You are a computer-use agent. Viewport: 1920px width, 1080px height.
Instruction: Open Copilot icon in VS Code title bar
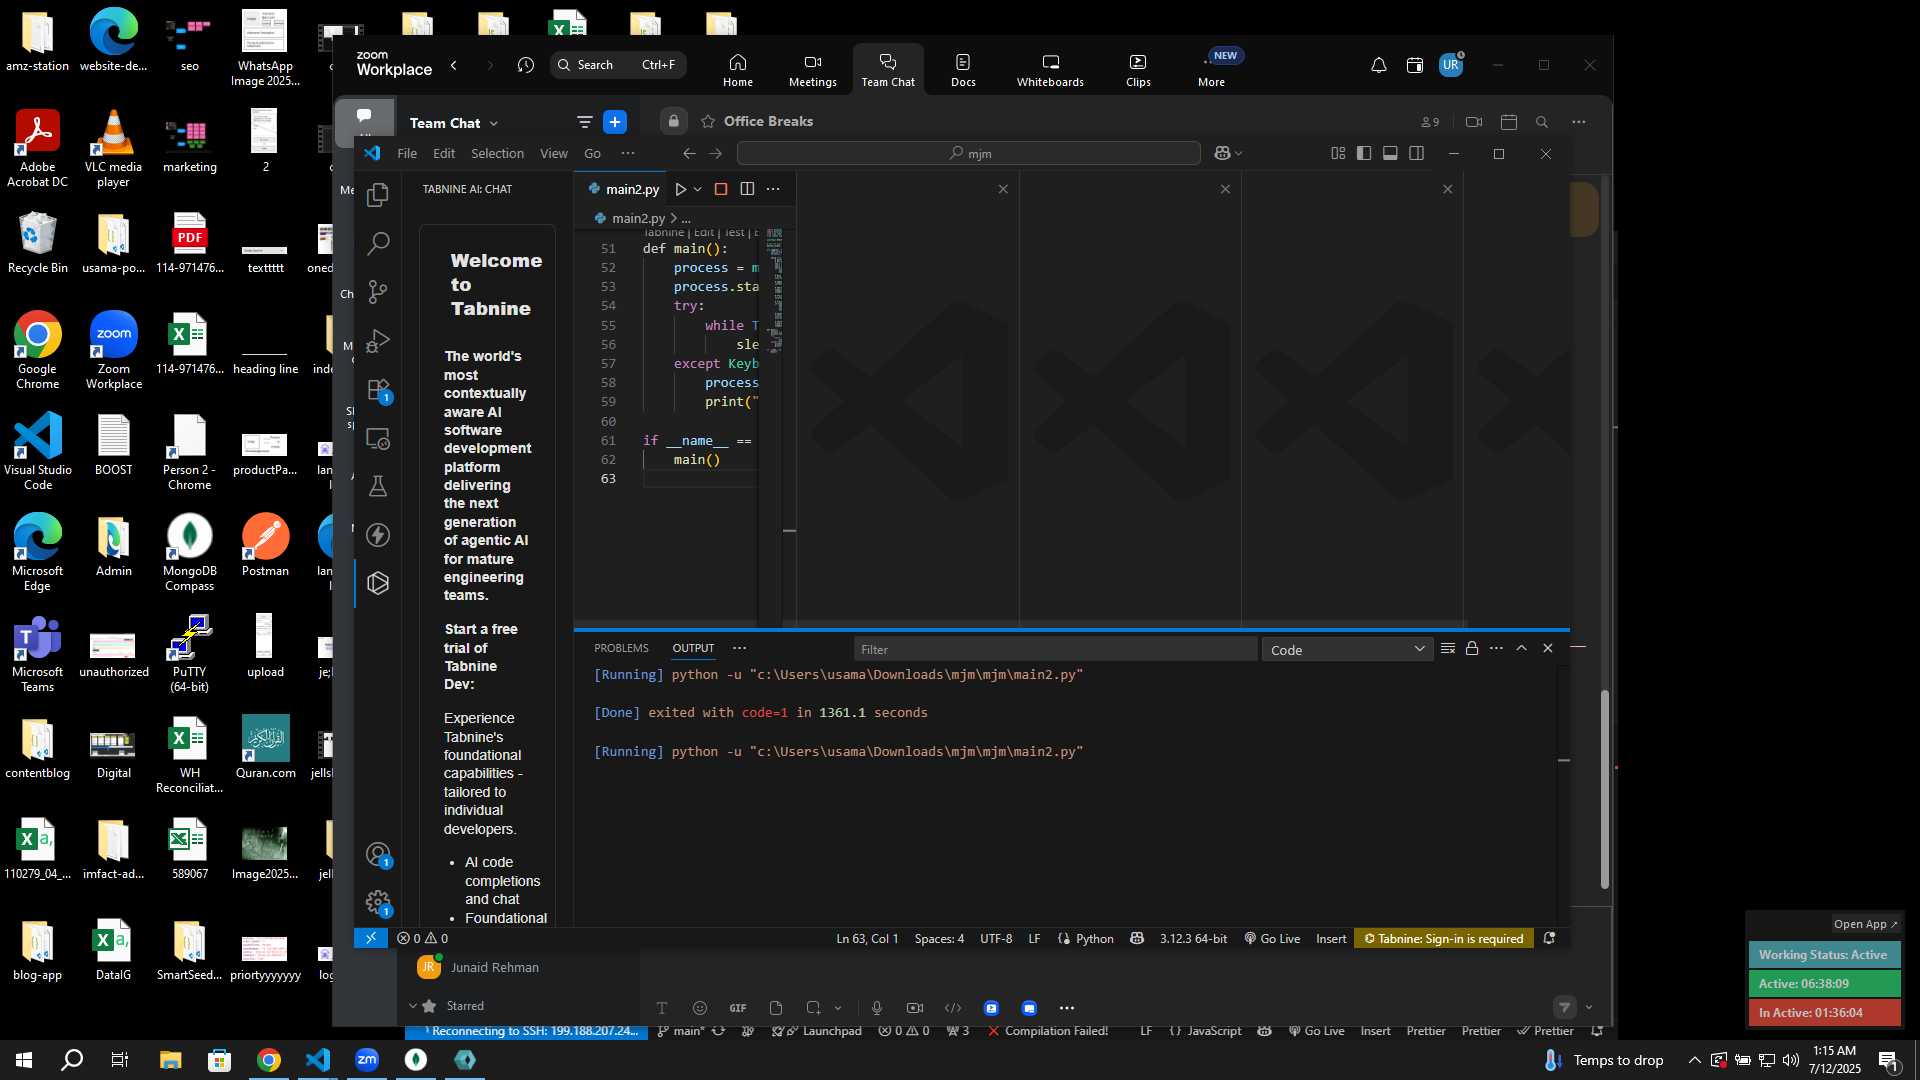pyautogui.click(x=1222, y=153)
